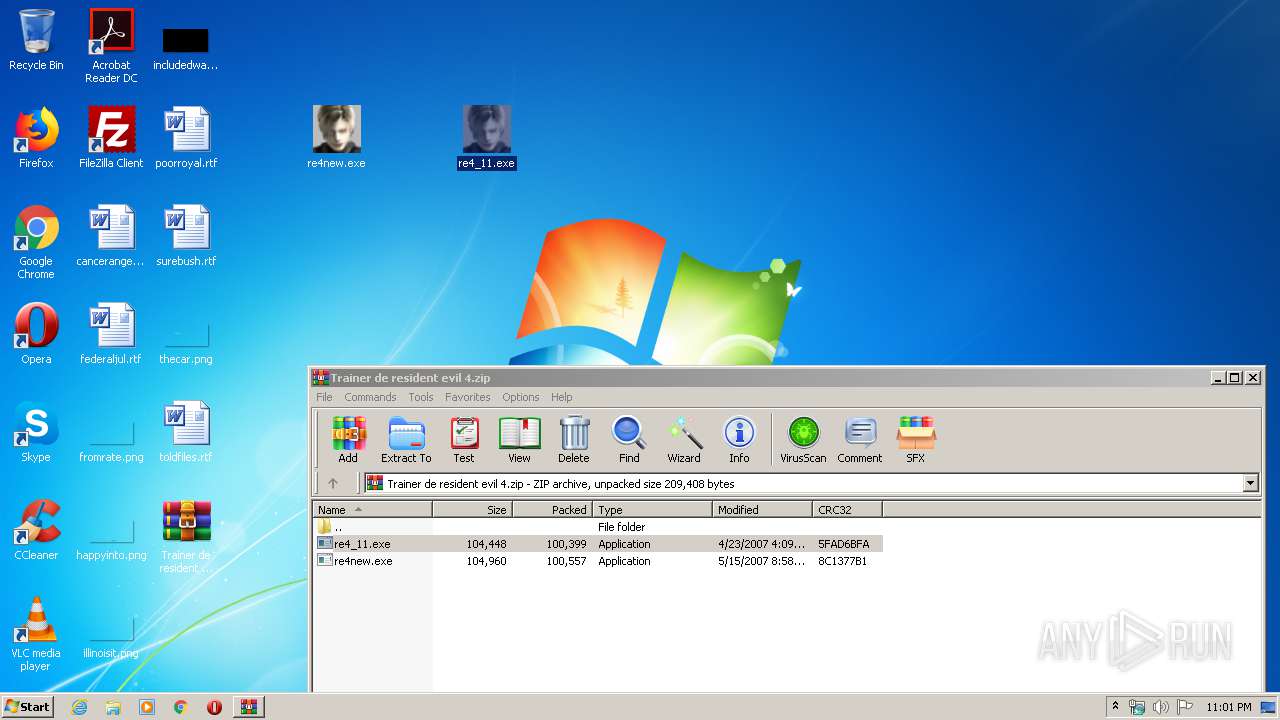Open Windows Media Player from taskbar

point(147,707)
